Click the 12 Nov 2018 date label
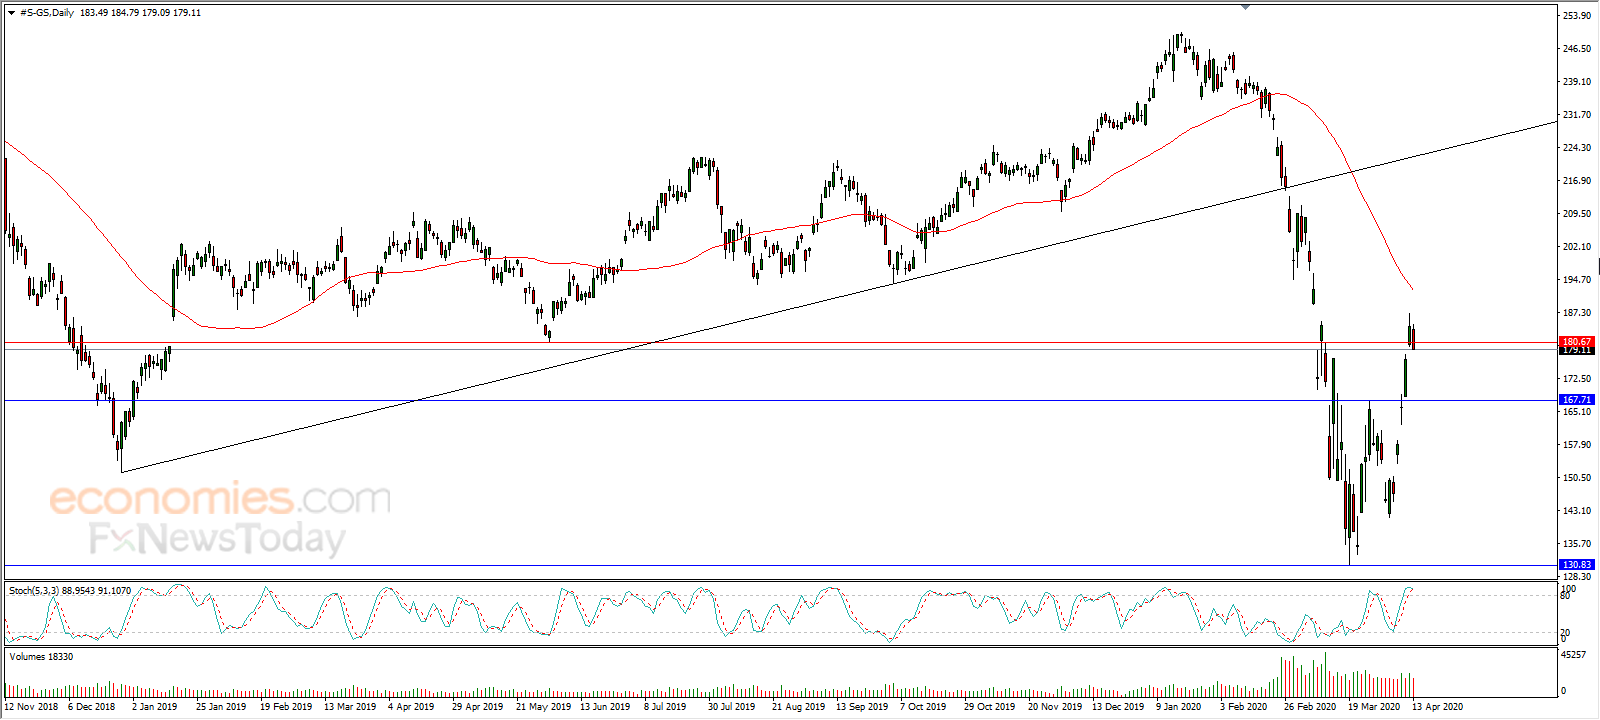This screenshot has height=720, width=1600. pyautogui.click(x=31, y=706)
